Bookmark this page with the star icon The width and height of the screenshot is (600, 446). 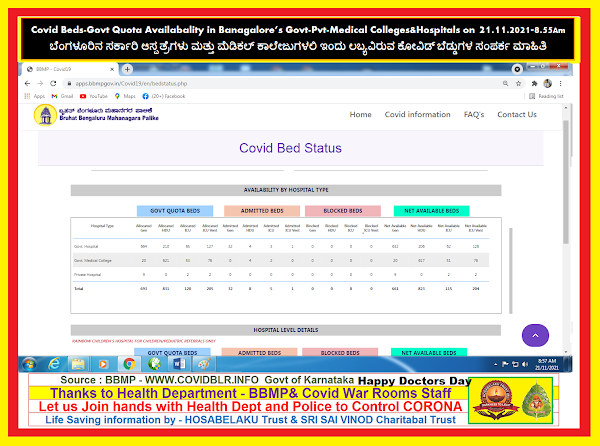point(518,83)
